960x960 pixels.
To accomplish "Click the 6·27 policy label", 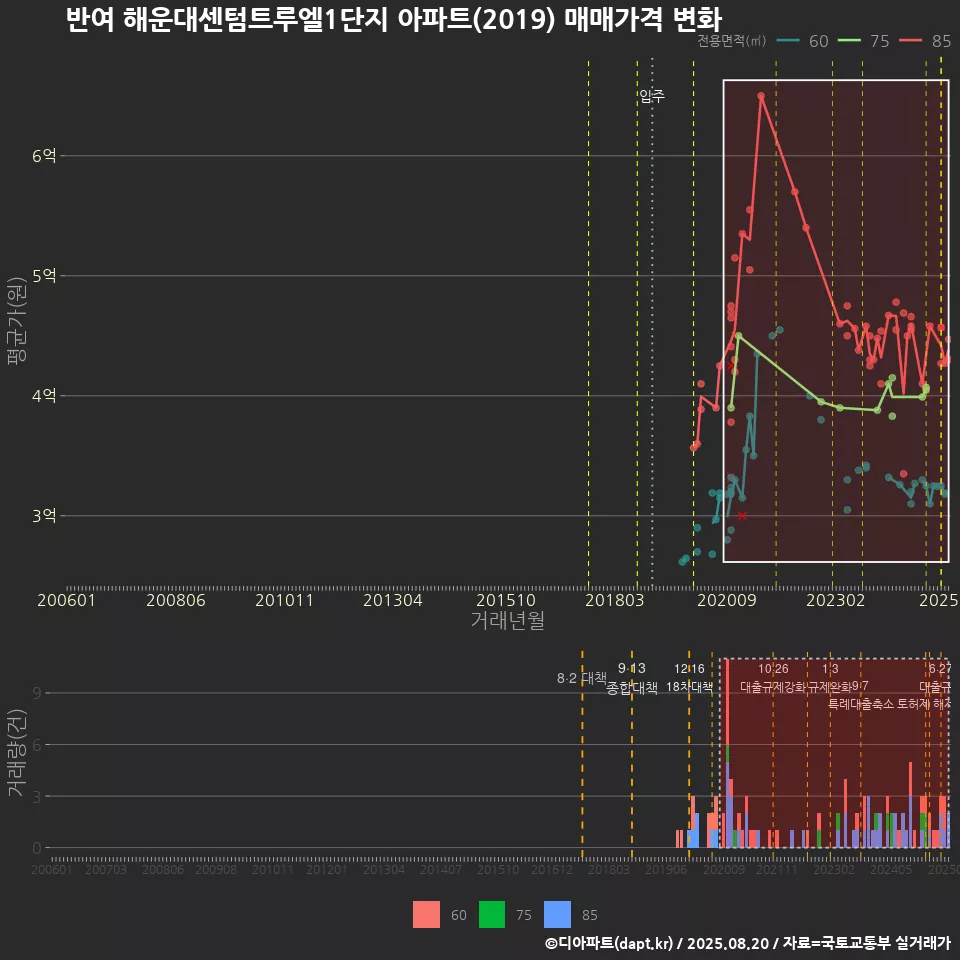I will 940,669.
